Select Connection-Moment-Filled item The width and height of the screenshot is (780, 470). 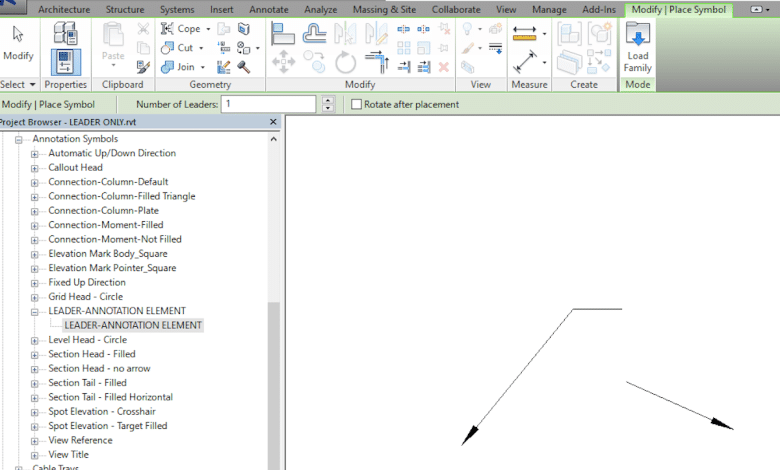[x=105, y=225]
